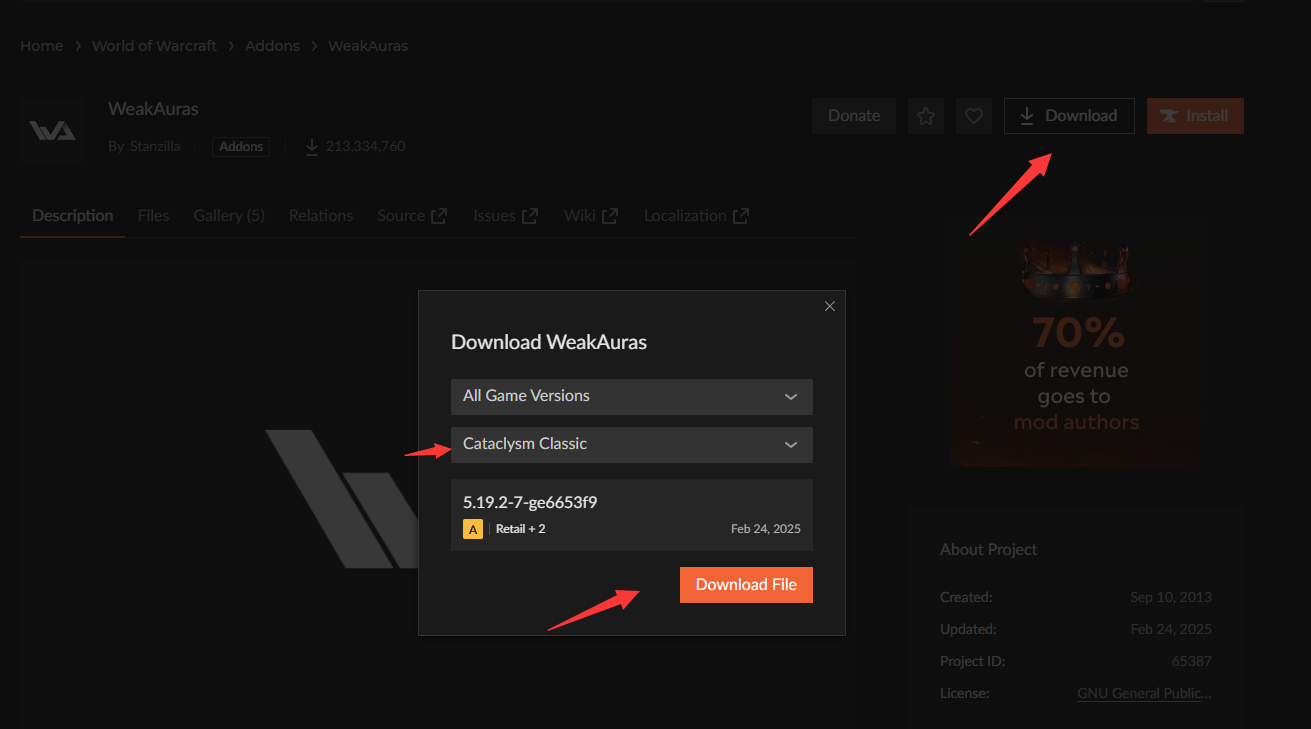Open the Wiki external link
Image resolution: width=1311 pixels, height=729 pixels.
(x=591, y=216)
